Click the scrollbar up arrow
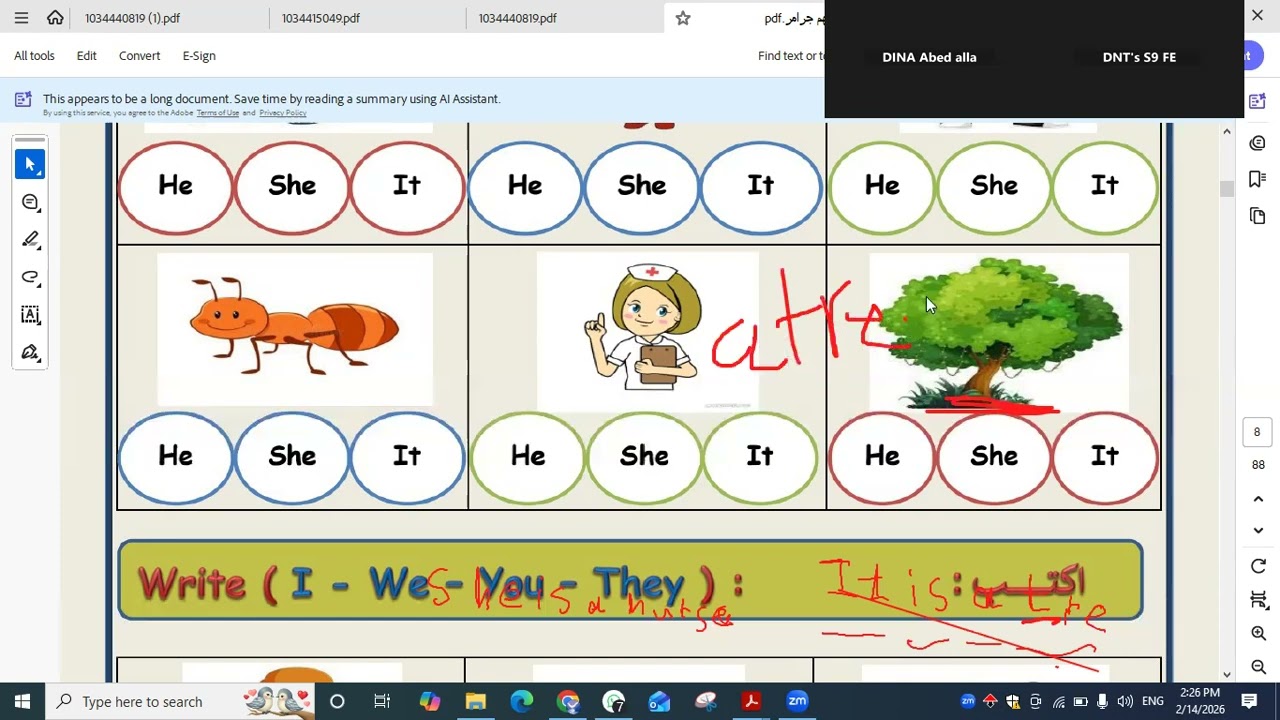Screen dimensions: 1280x720 pos(1227,132)
